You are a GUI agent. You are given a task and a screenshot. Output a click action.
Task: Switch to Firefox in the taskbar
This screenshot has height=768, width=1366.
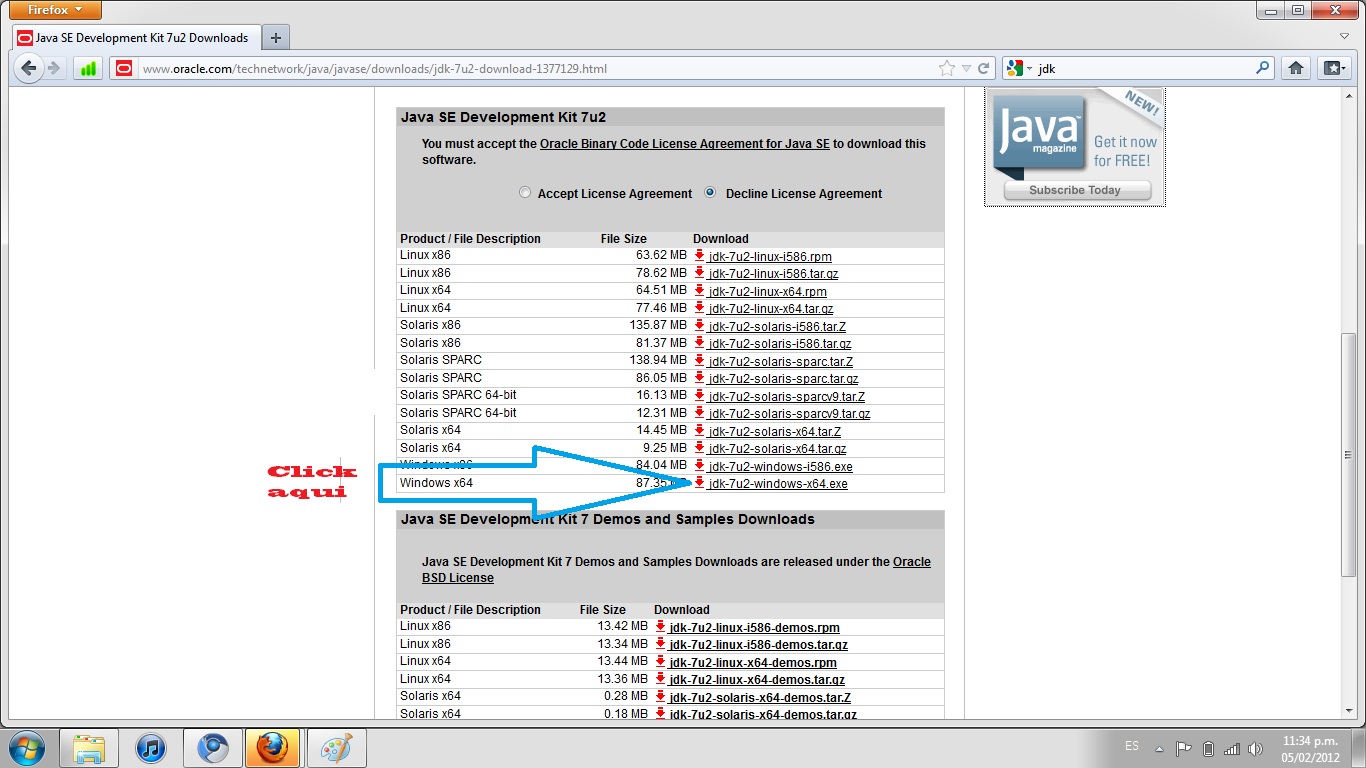273,748
